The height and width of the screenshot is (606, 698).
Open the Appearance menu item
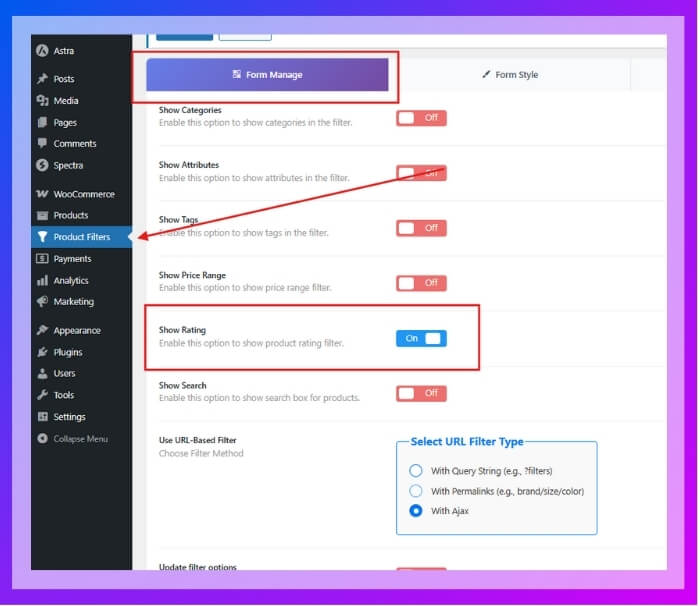click(77, 331)
